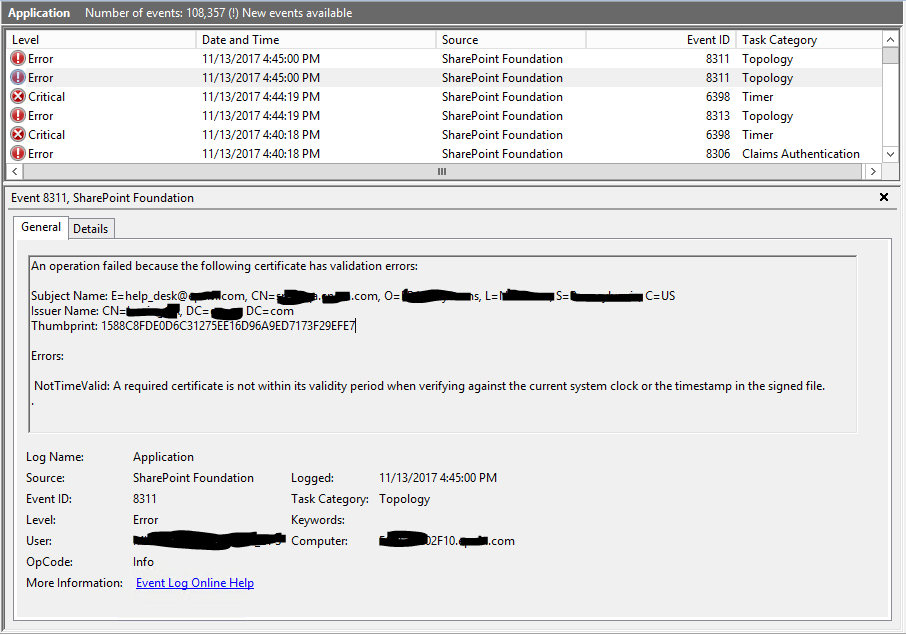The height and width of the screenshot is (636, 906).
Task: Select the Critical event 6398 at 4:44:19 PM
Action: (x=444, y=96)
